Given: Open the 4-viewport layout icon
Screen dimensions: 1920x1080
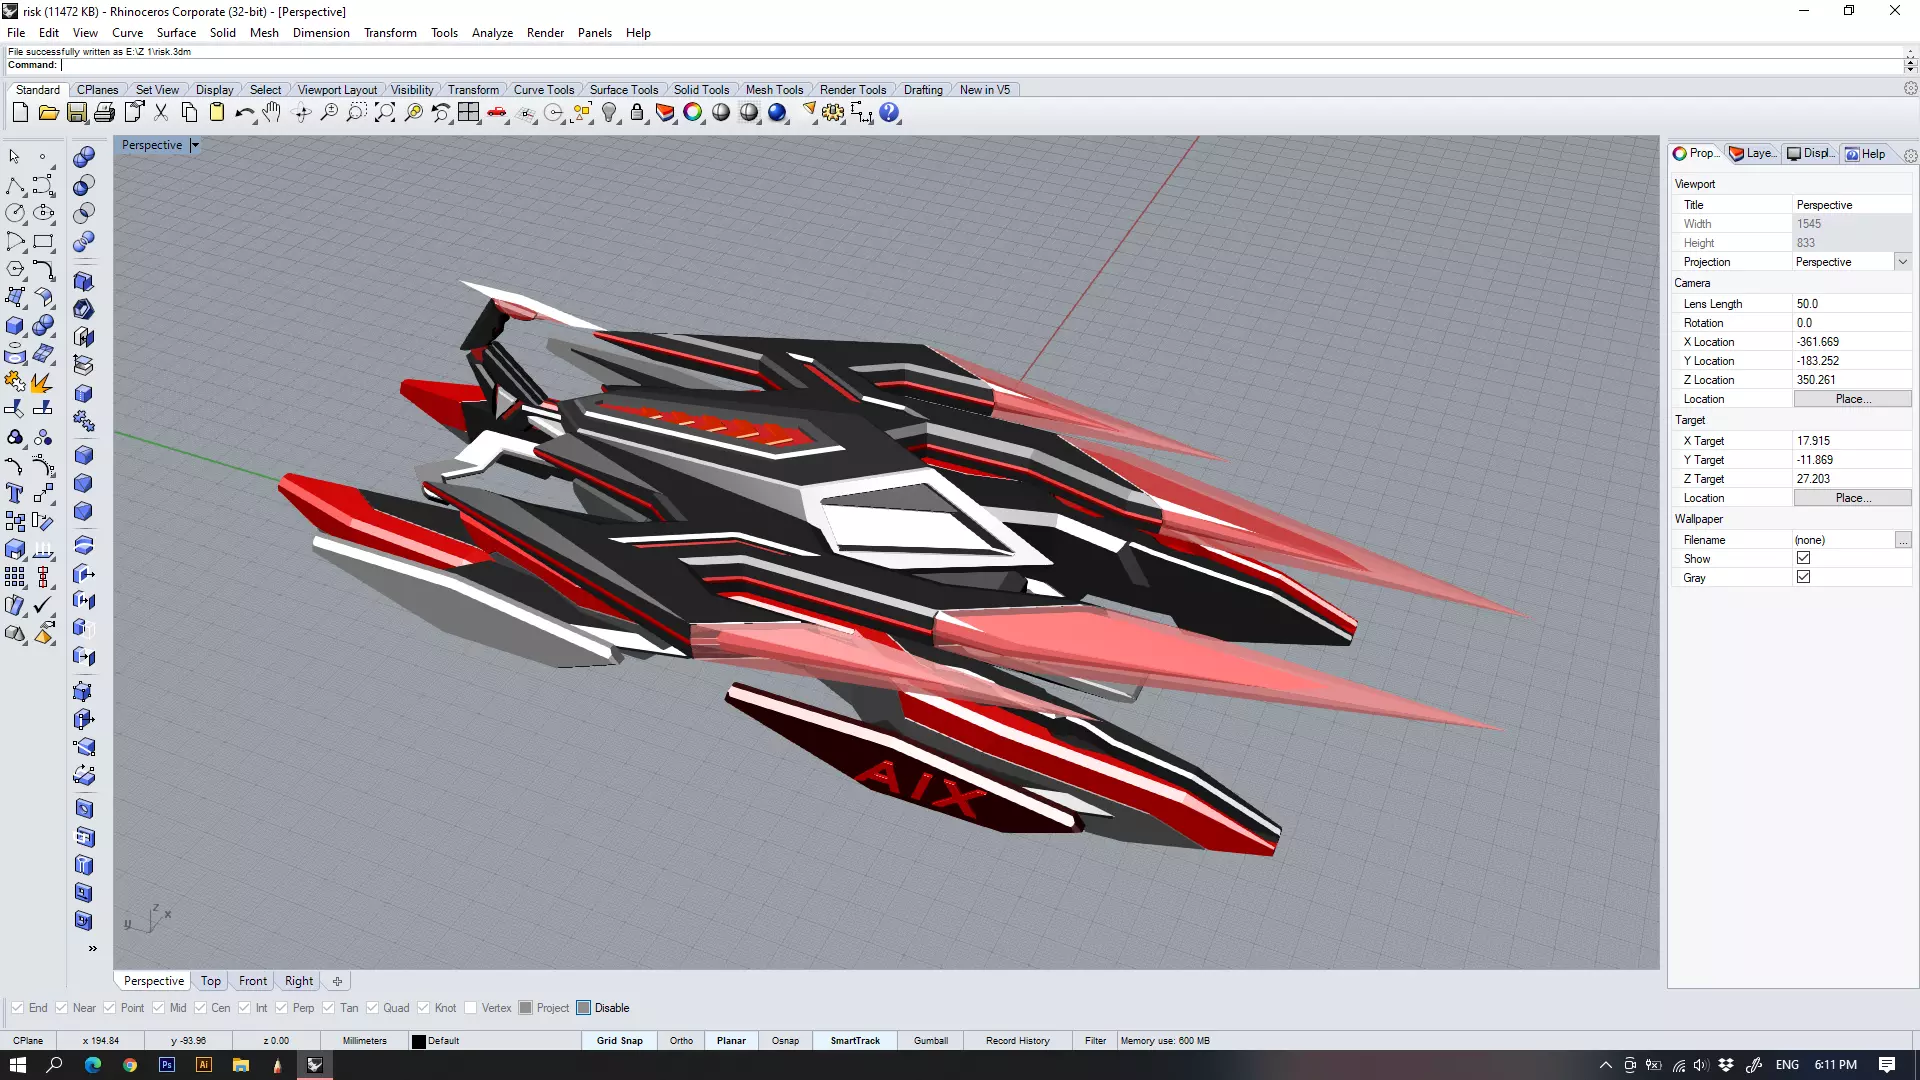Looking at the screenshot, I should tap(469, 113).
